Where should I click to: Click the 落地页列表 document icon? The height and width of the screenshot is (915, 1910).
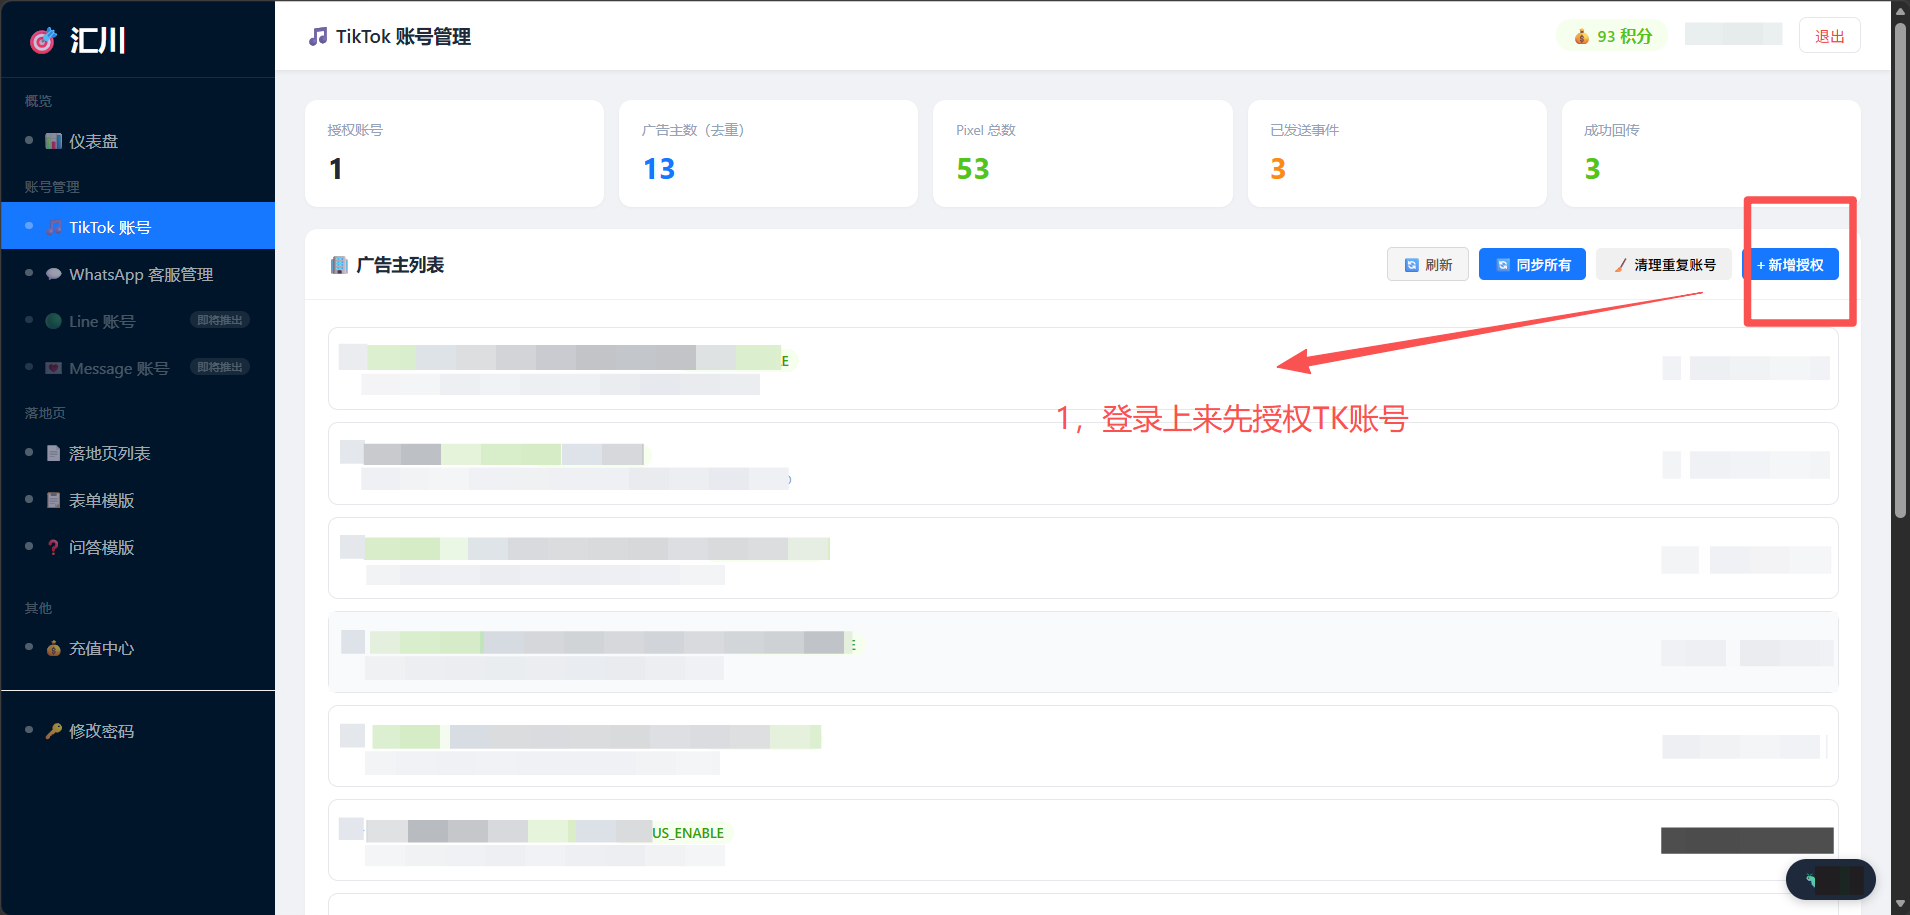[54, 453]
